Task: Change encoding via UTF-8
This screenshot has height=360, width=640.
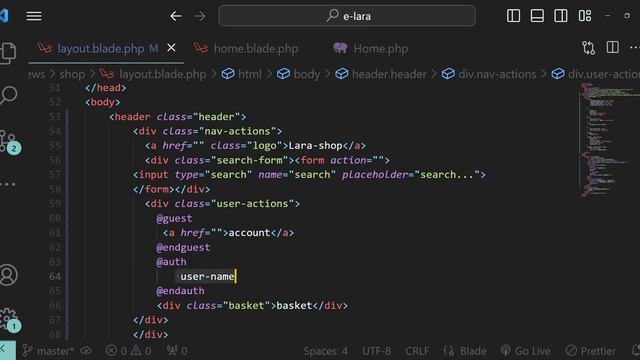Action: 376,351
